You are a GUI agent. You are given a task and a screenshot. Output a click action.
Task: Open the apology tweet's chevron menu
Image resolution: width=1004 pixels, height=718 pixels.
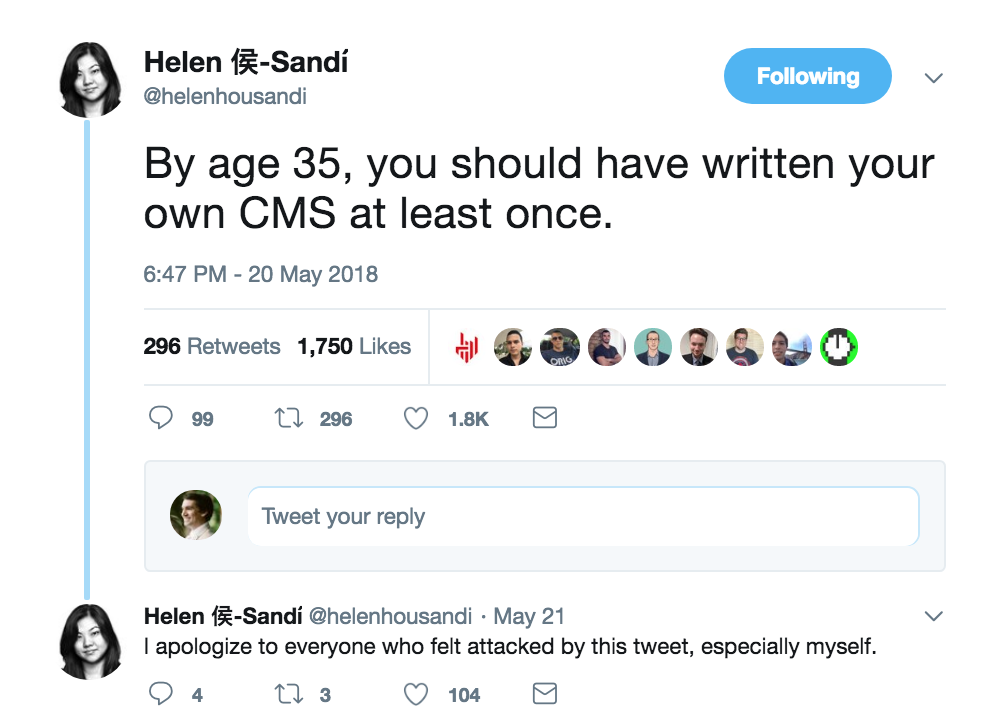tap(934, 616)
